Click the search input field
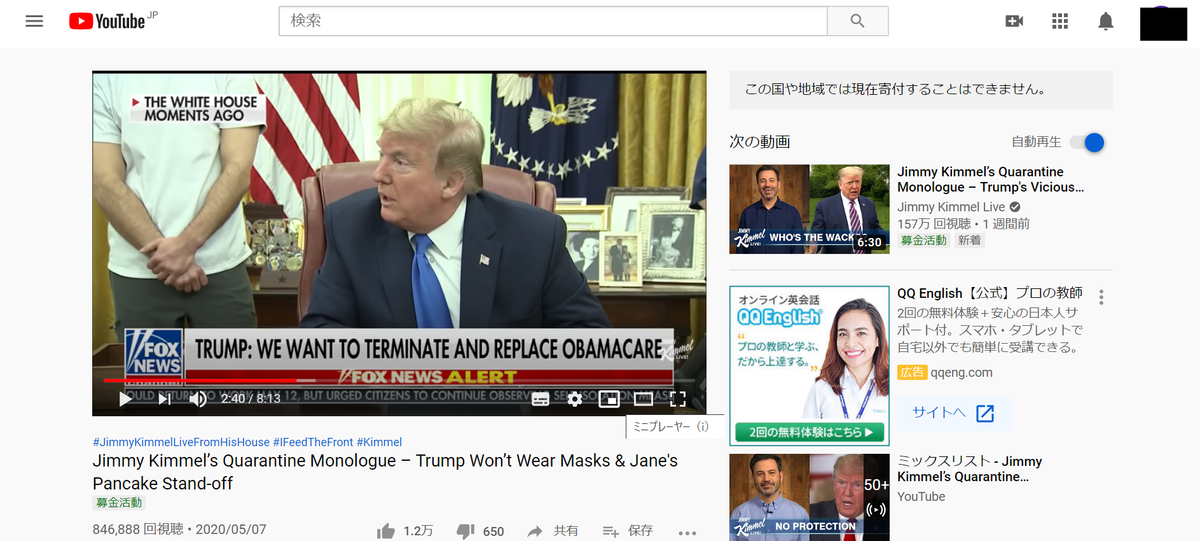1200x541 pixels. click(x=553, y=21)
